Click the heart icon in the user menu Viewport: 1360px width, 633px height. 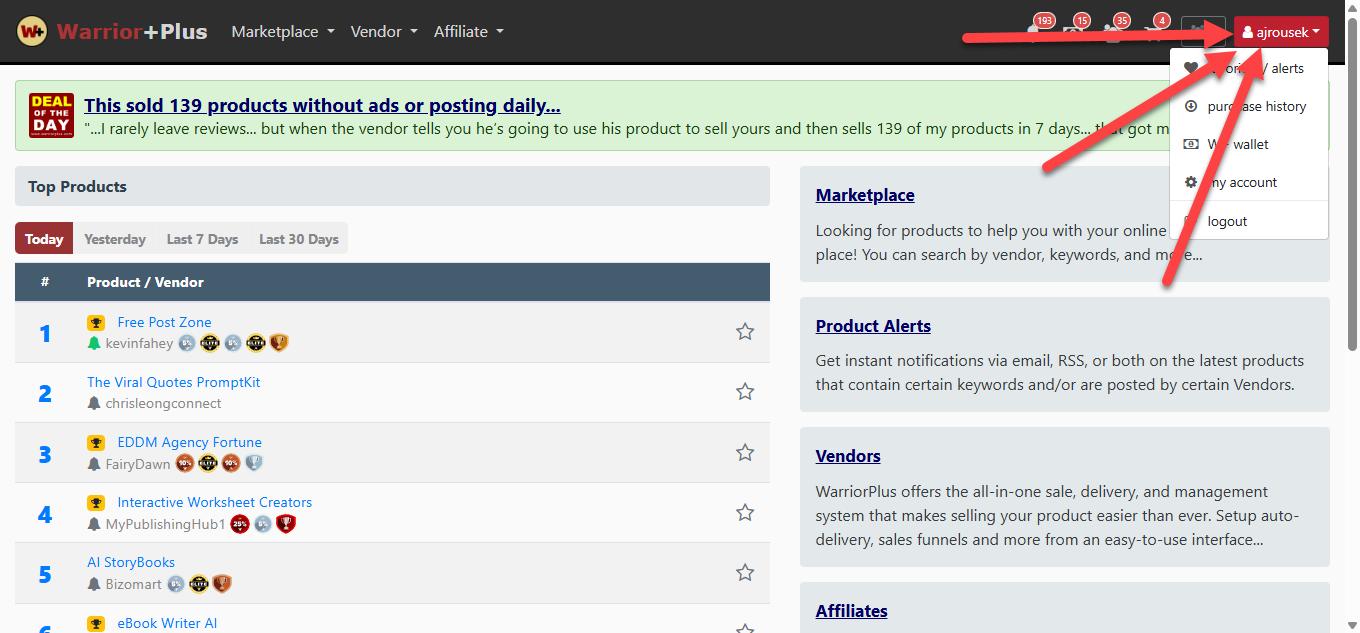pyautogui.click(x=1191, y=68)
